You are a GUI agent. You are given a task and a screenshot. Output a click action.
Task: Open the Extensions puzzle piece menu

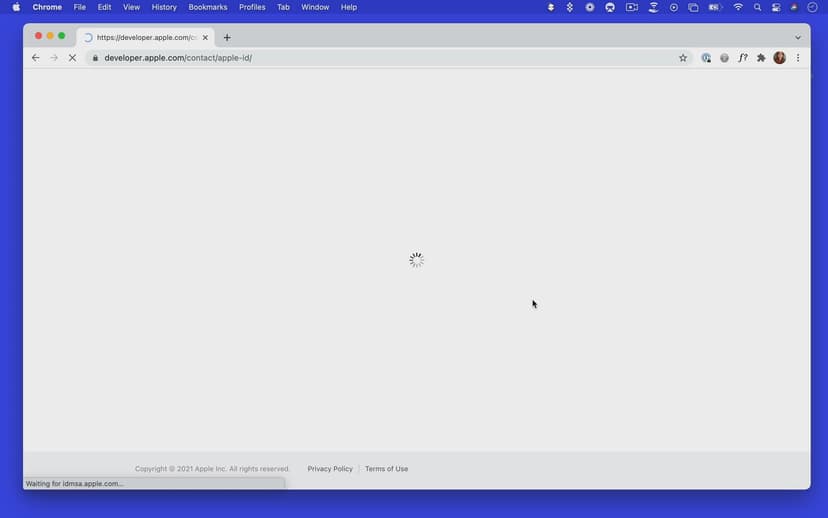point(761,58)
